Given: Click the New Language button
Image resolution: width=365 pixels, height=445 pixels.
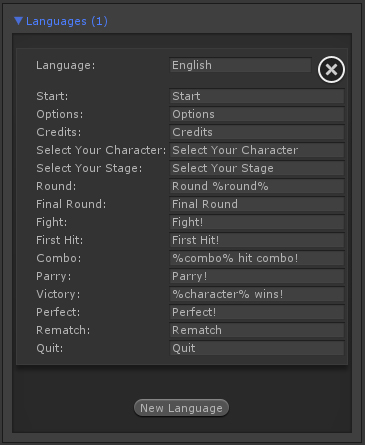Looking at the screenshot, I should click(x=181, y=408).
